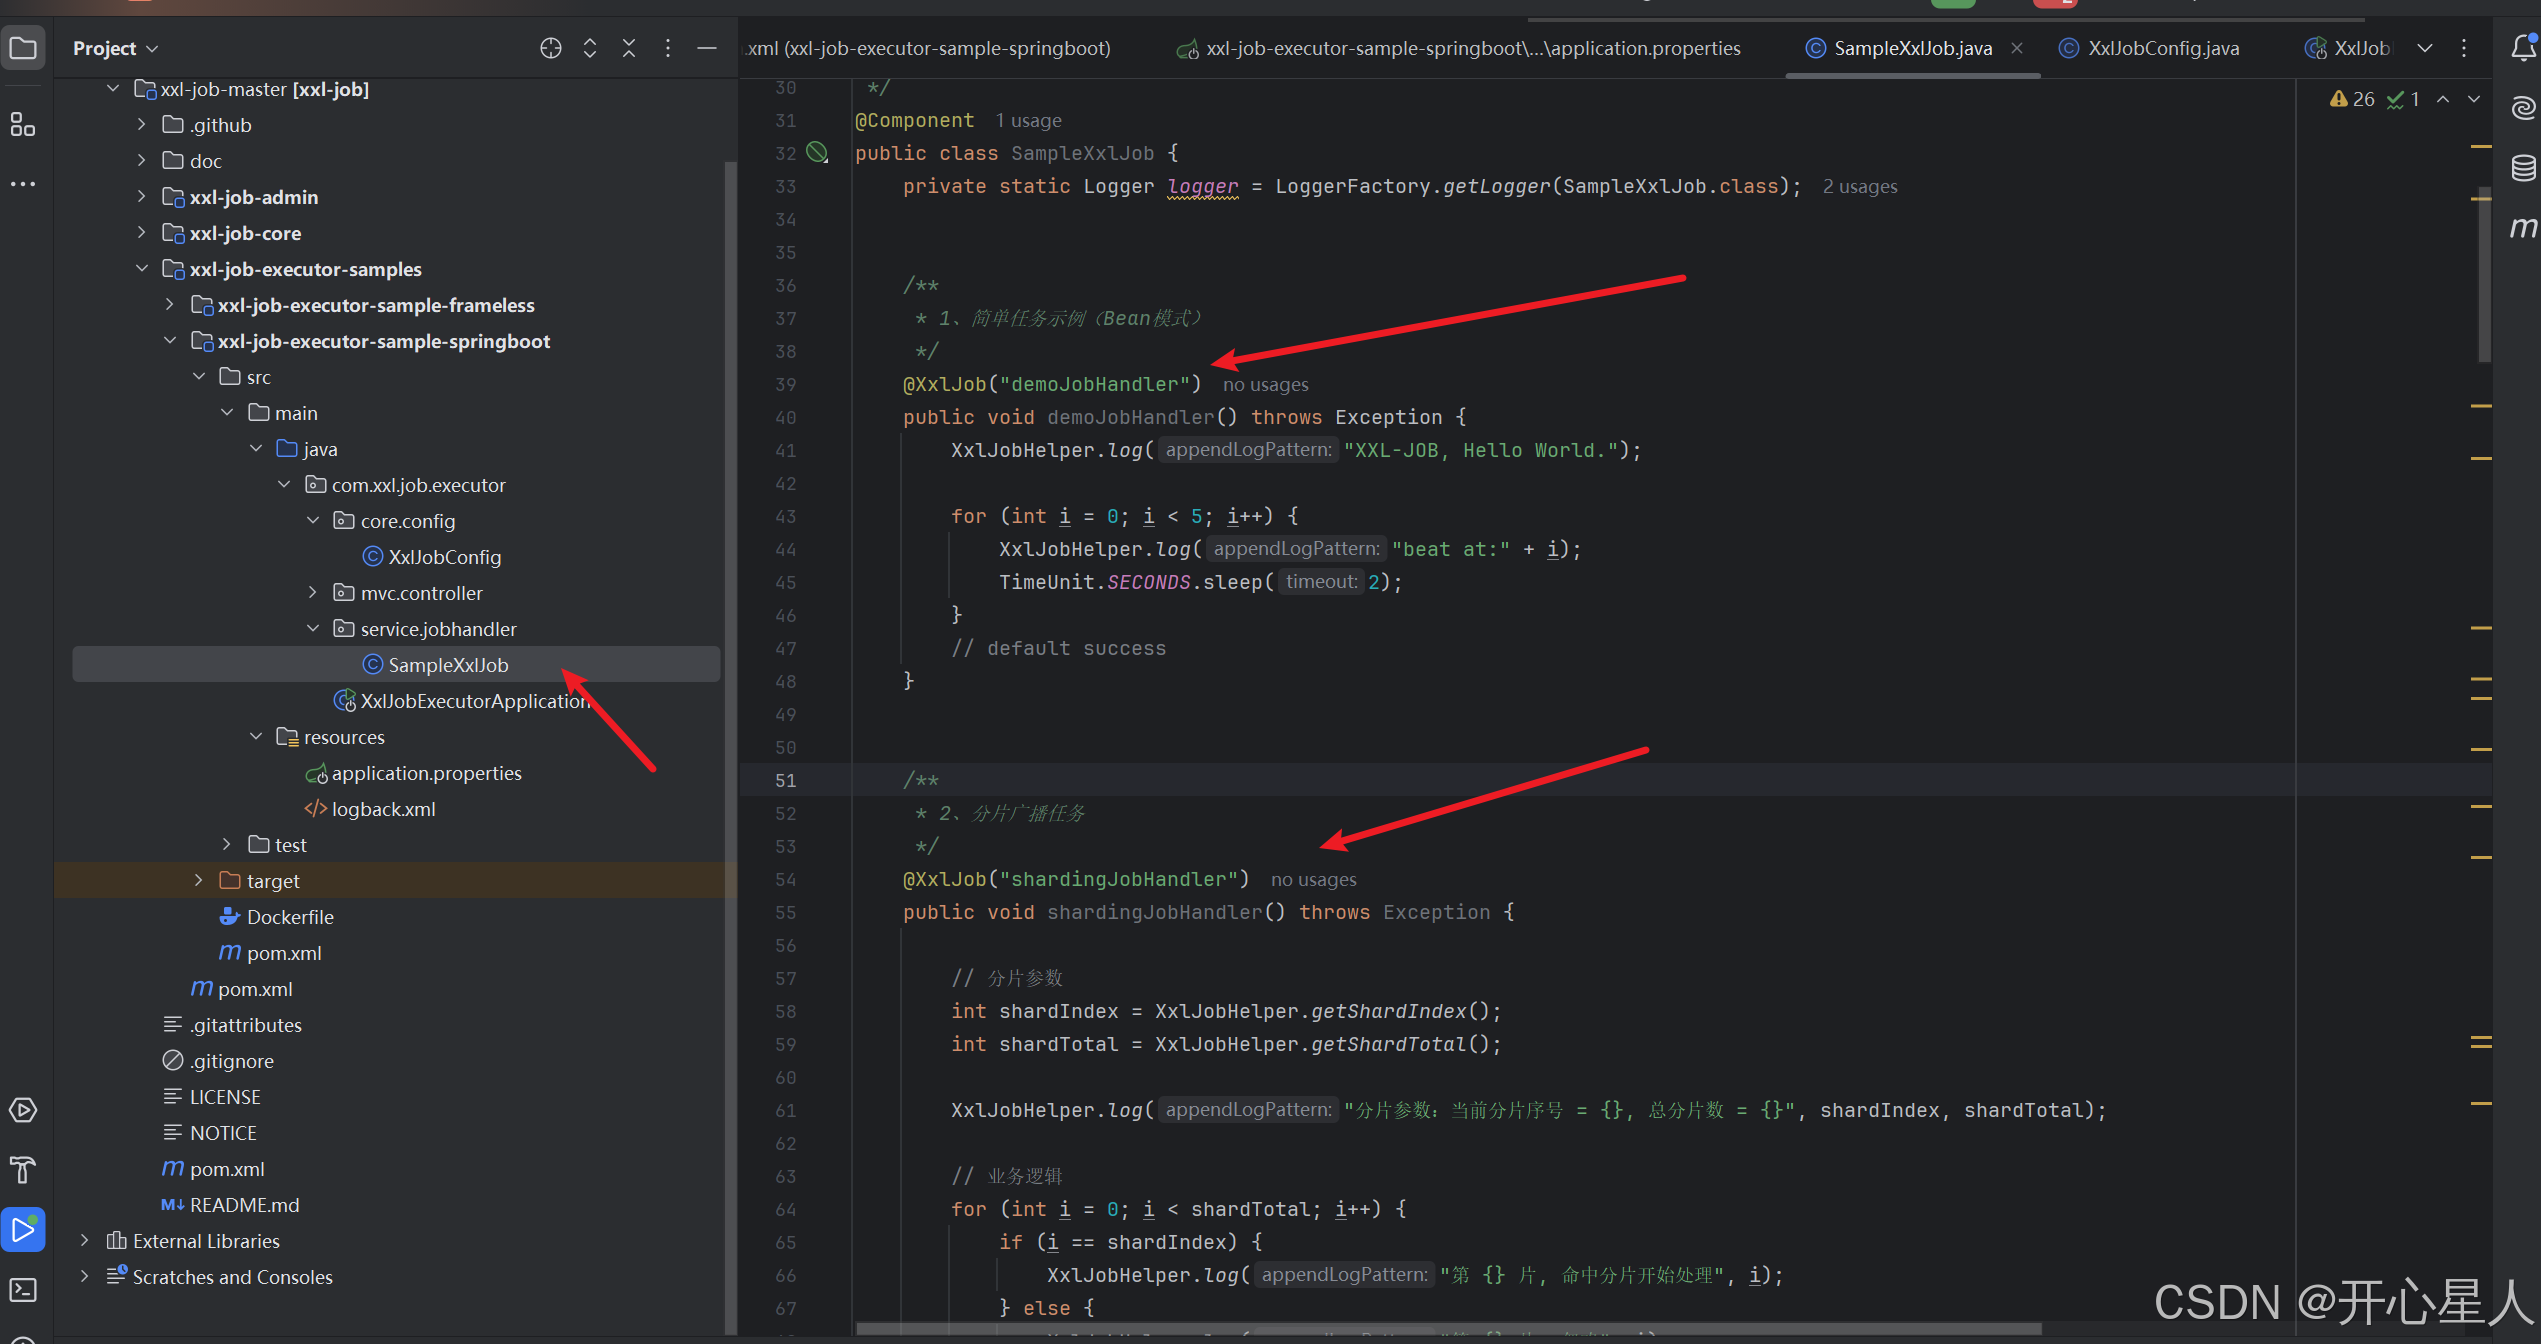Click the 2 usages hint beside logger
This screenshot has width=2541, height=1344.
[1858, 187]
